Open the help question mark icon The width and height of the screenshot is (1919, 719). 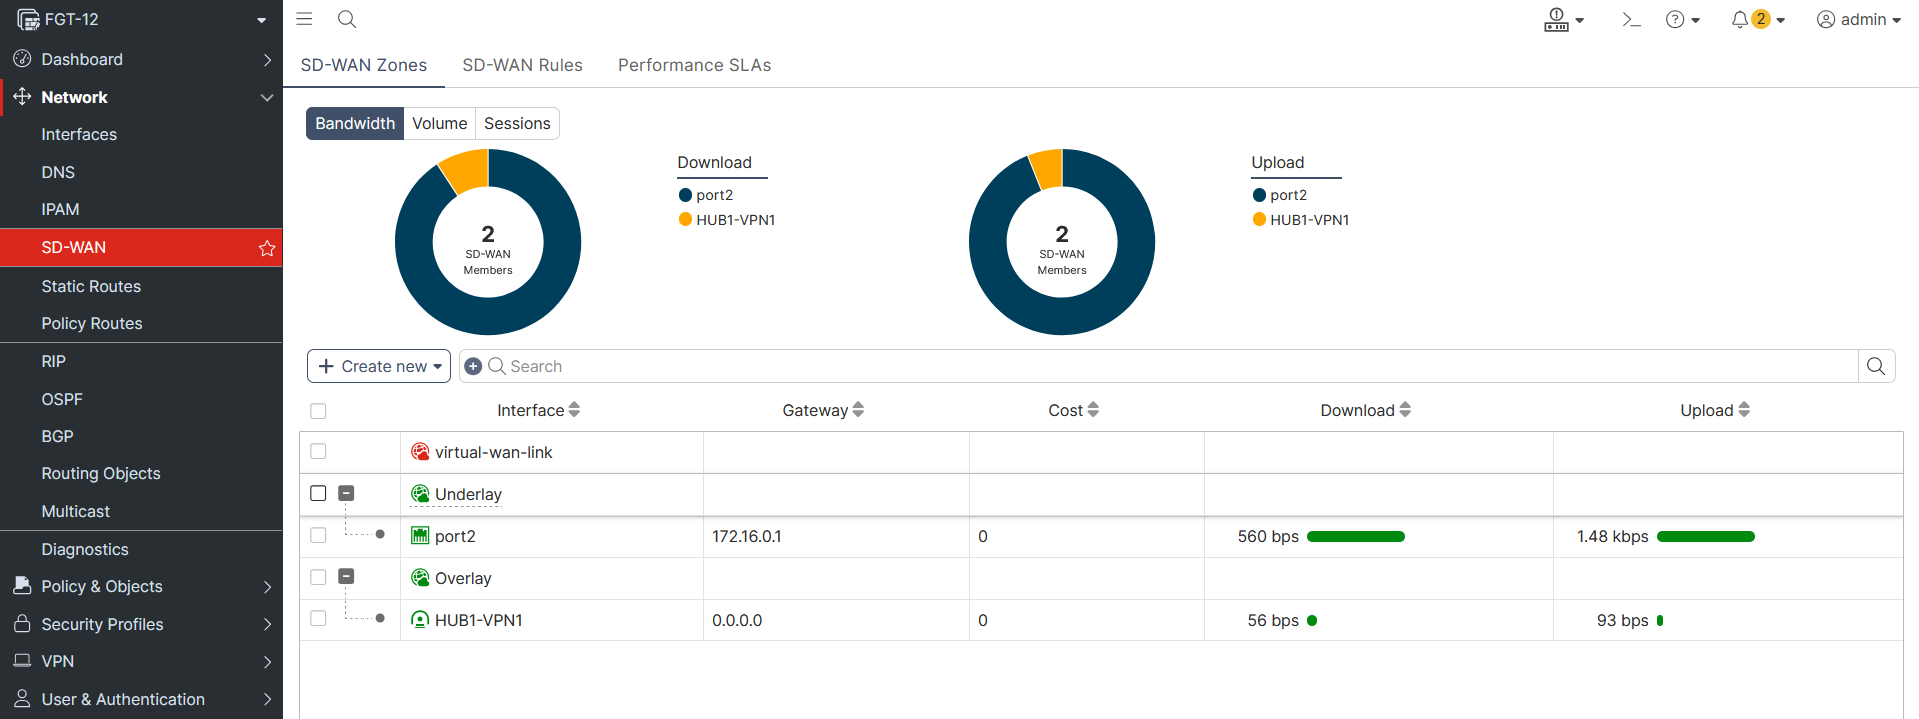[1675, 20]
